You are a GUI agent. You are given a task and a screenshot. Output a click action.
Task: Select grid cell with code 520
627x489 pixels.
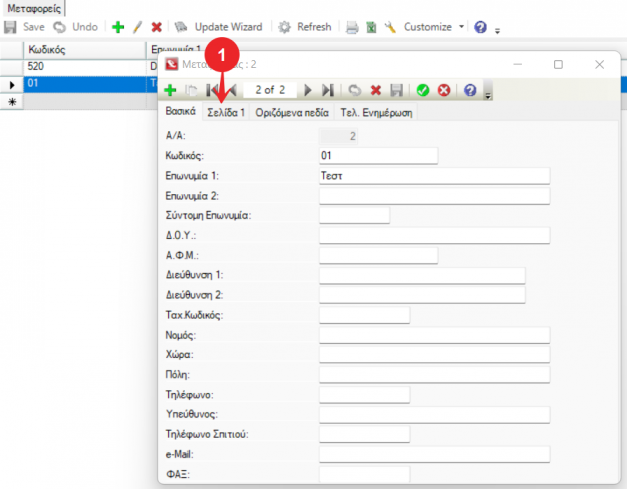[x=85, y=66]
